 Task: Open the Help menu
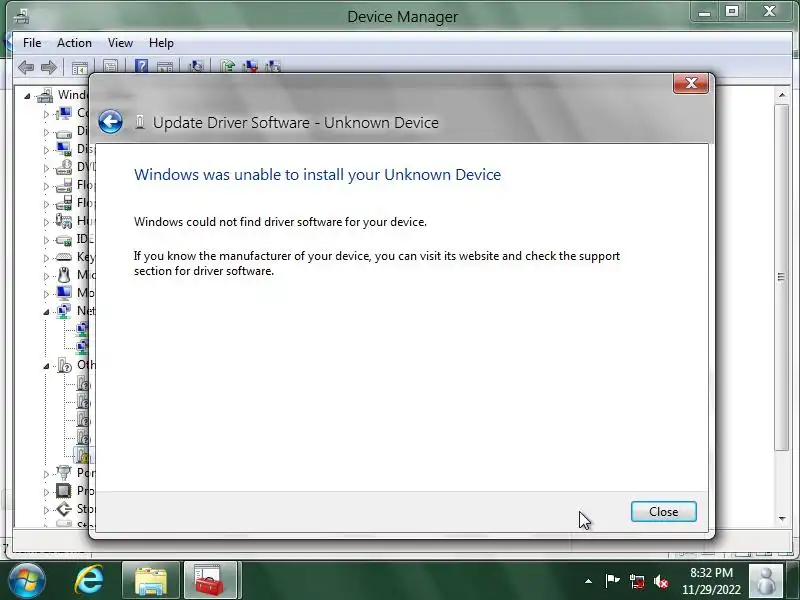point(161,43)
